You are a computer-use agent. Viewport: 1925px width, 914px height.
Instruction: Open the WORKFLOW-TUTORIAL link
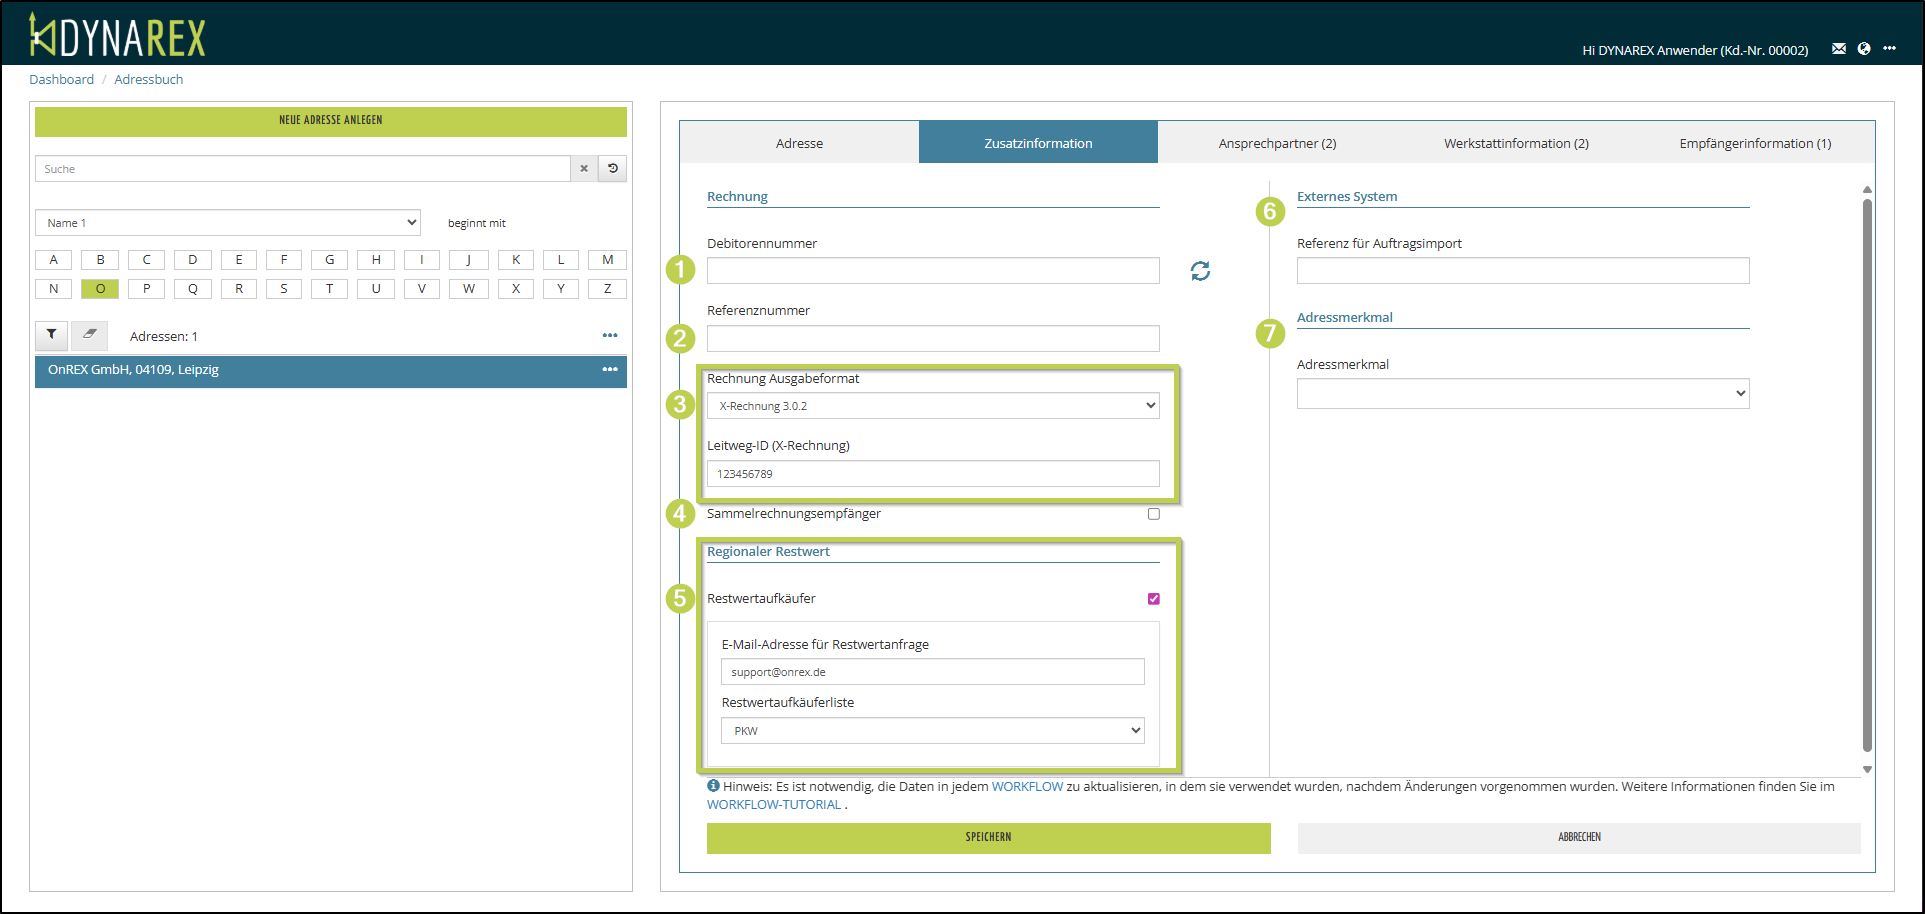pos(774,805)
